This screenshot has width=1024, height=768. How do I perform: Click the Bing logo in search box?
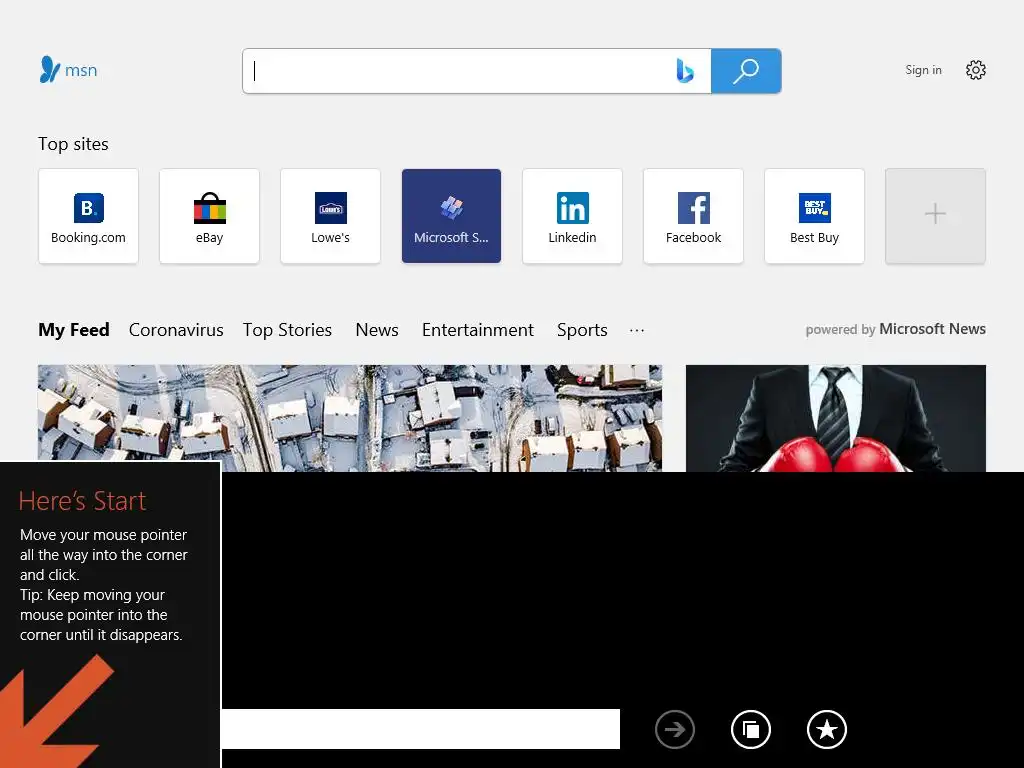pyautogui.click(x=684, y=71)
